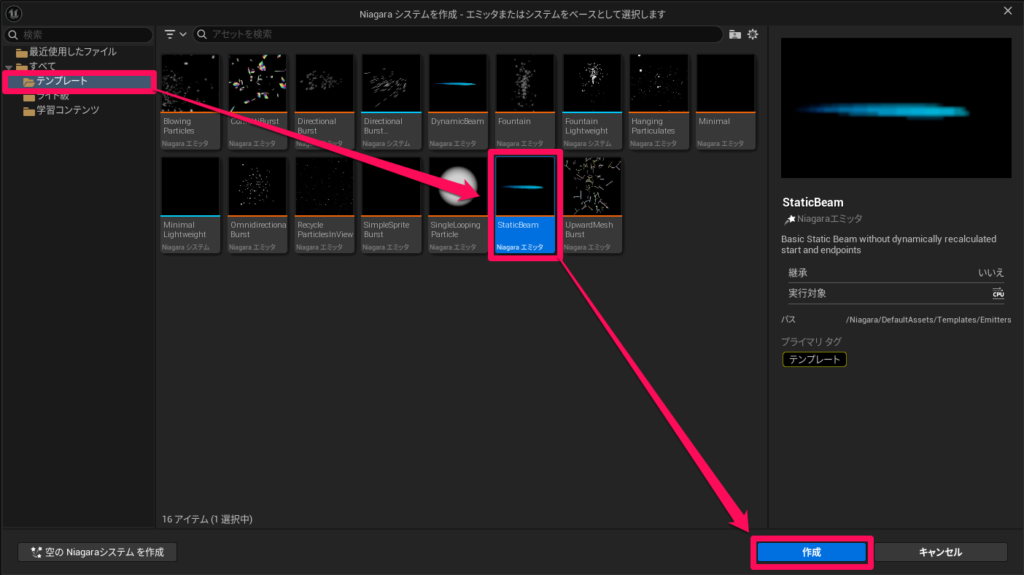Click the asset search field
Image resolution: width=1024 pixels, height=575 pixels.
(458, 34)
